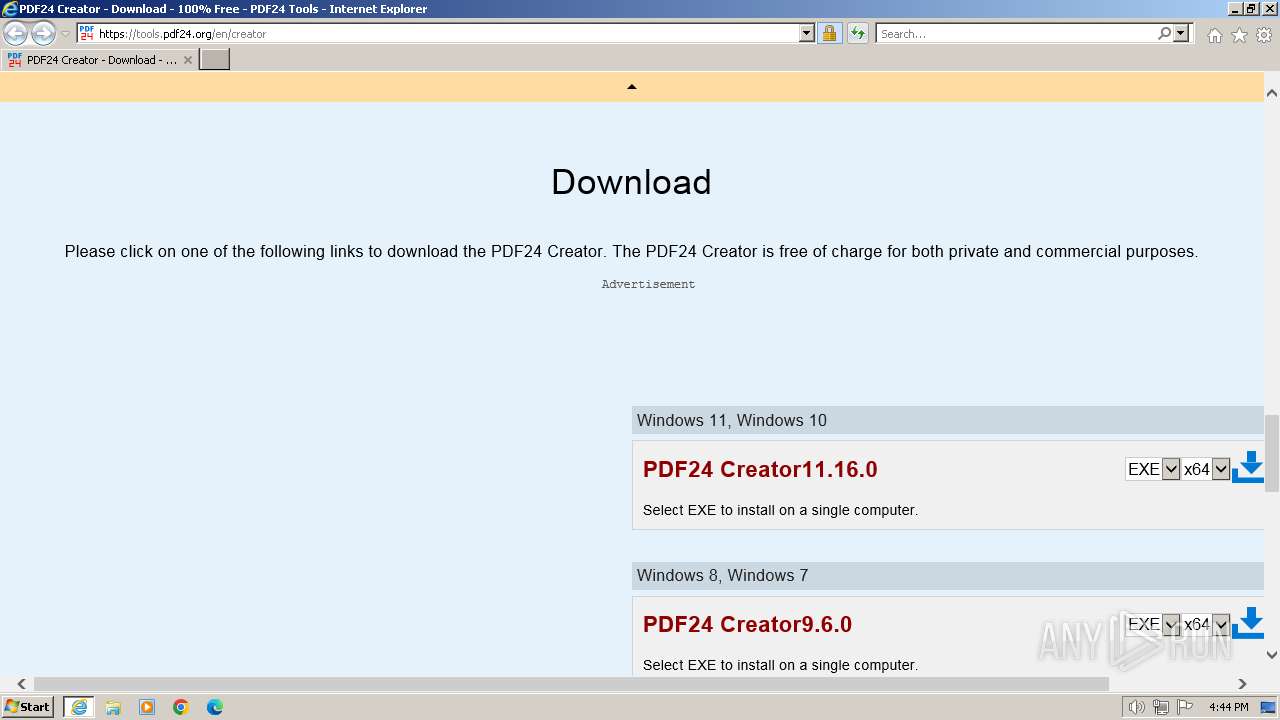Open Internet Explorer from the taskbar
Screen dimensions: 1280x720
click(78, 707)
